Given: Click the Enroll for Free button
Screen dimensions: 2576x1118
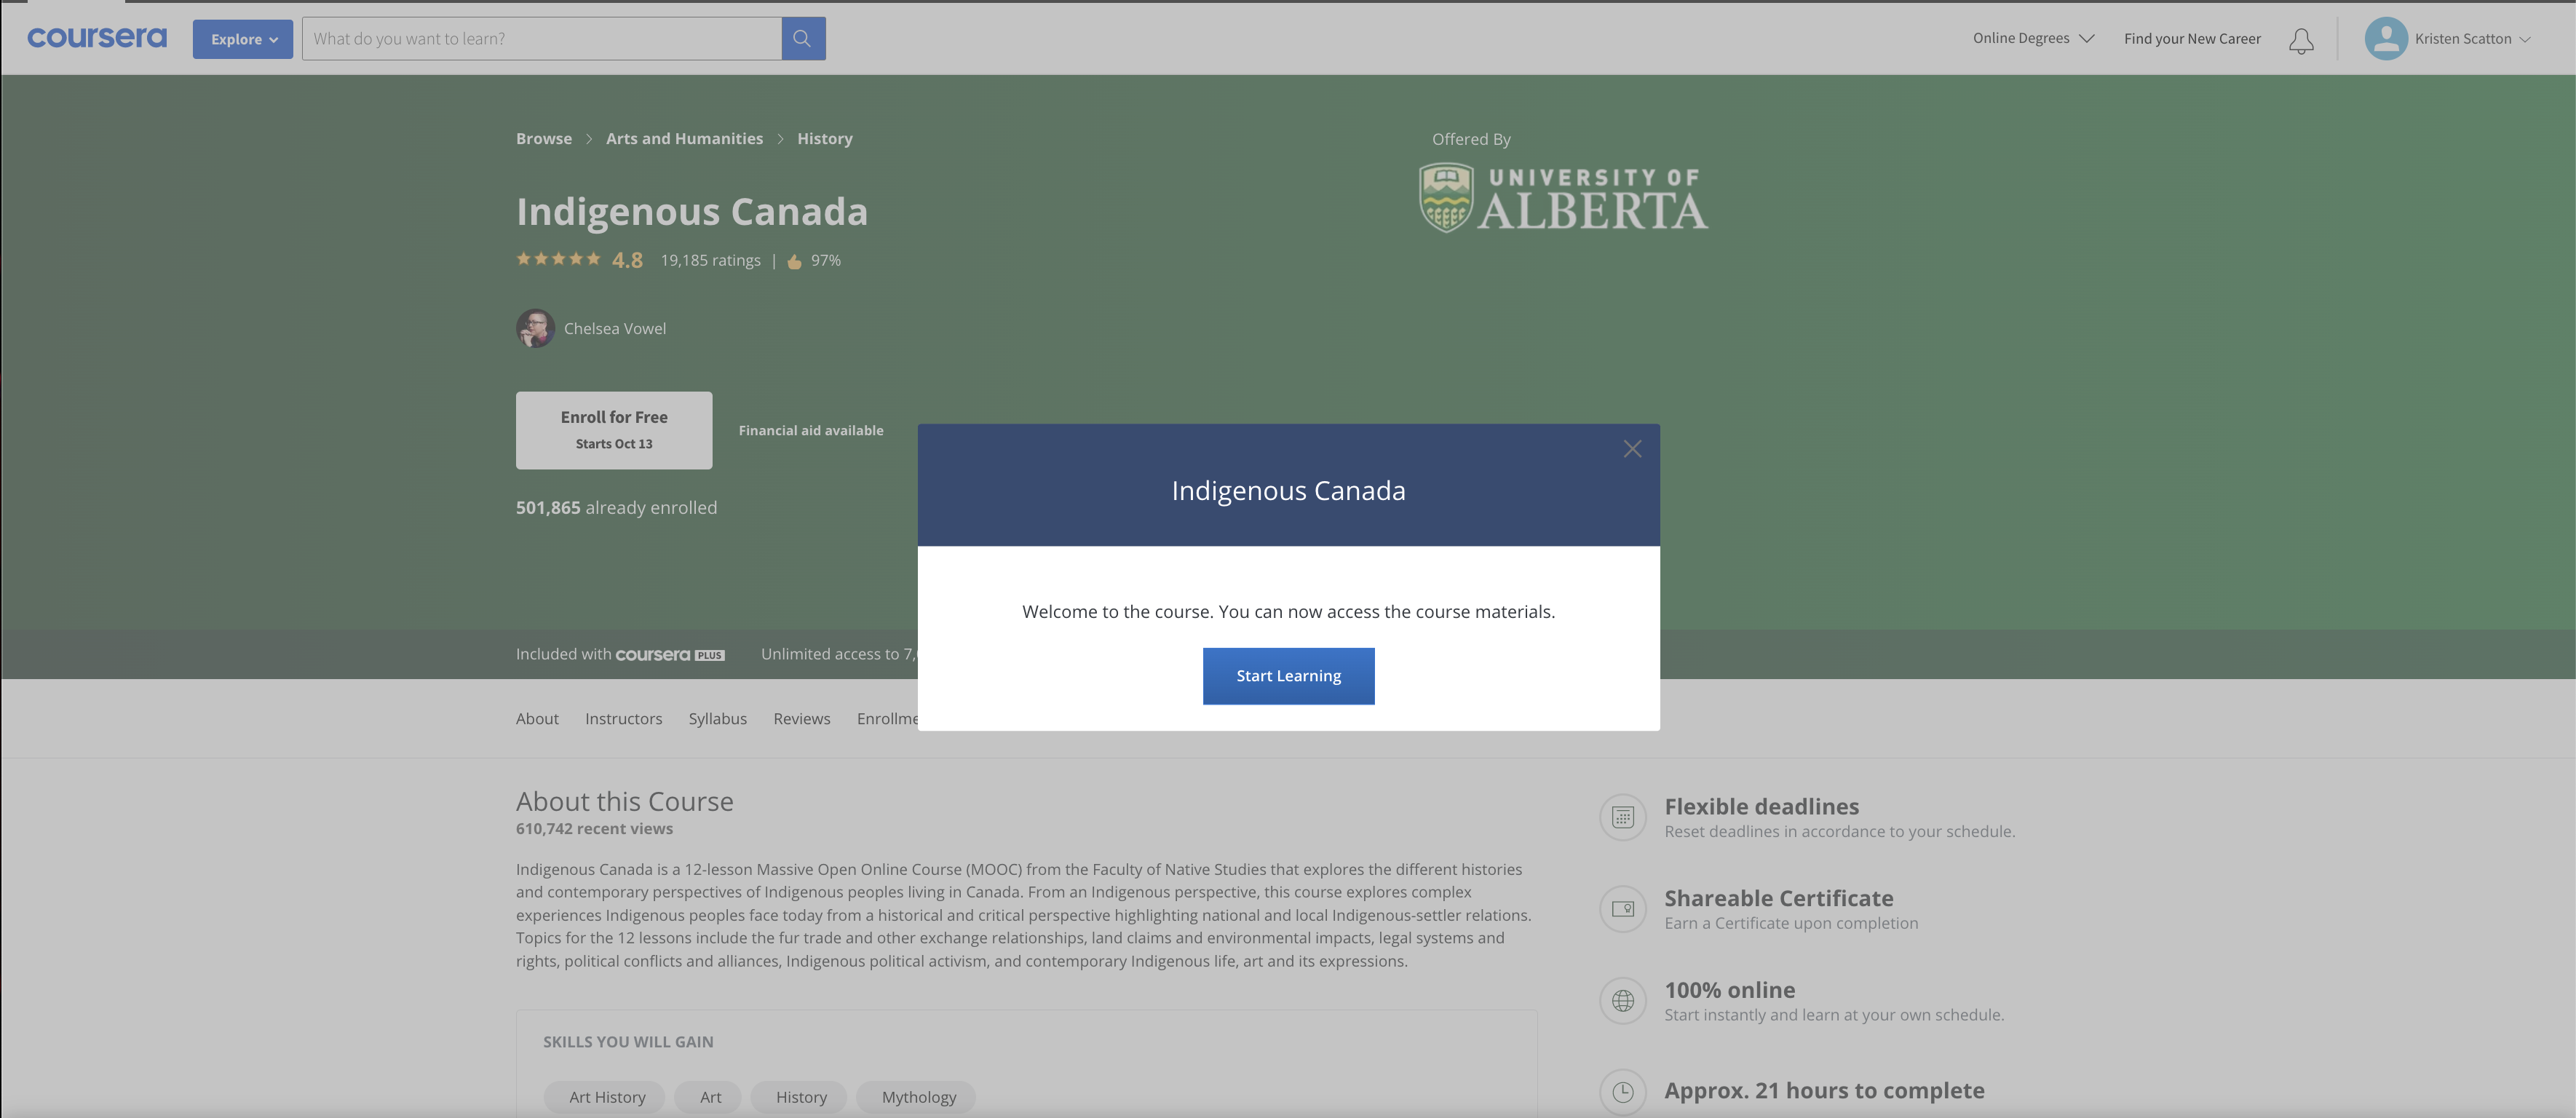Looking at the screenshot, I should [x=614, y=430].
